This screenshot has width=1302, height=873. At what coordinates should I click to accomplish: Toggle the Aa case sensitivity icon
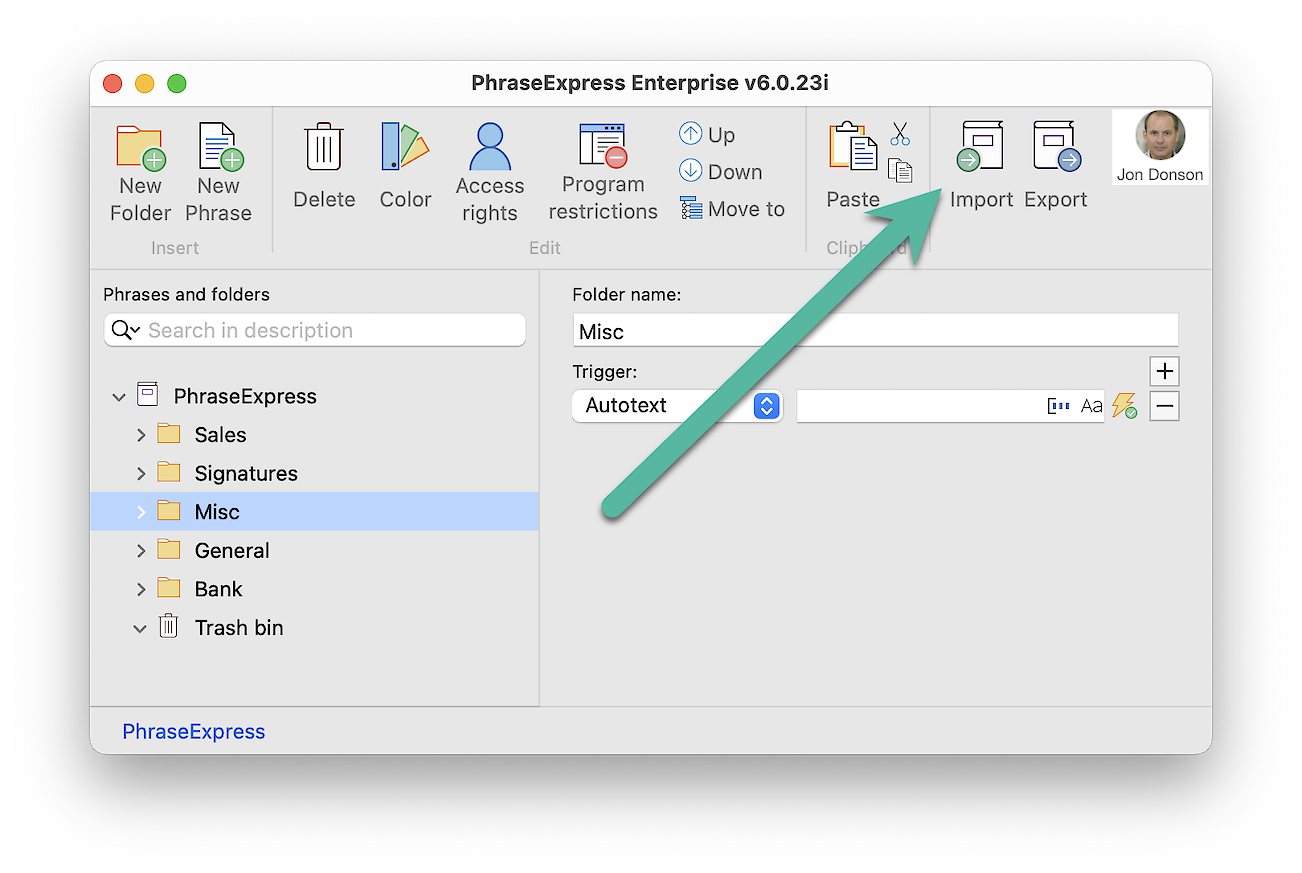click(1091, 406)
